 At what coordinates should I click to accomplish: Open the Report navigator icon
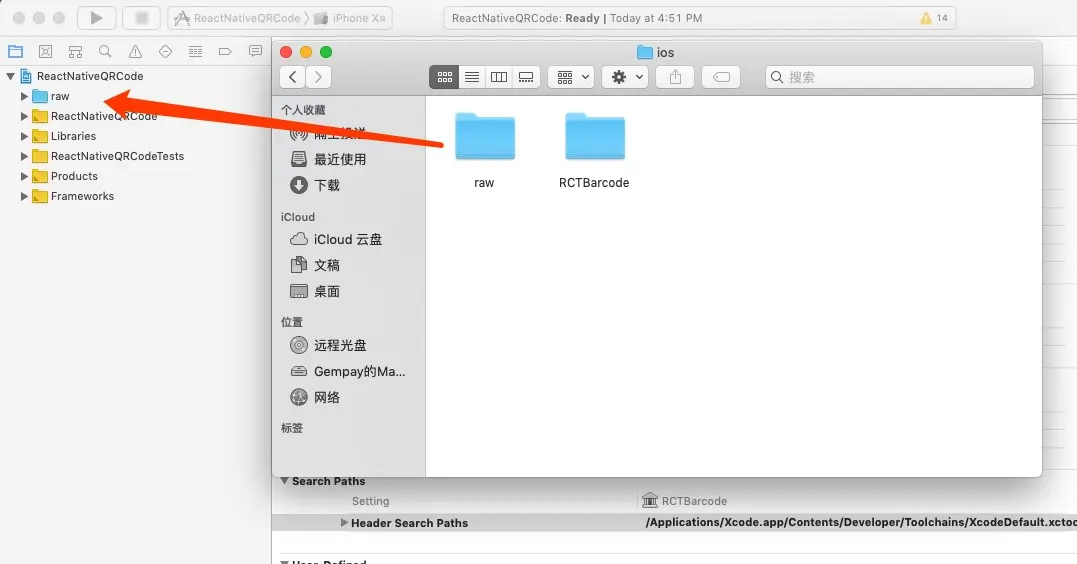256,52
